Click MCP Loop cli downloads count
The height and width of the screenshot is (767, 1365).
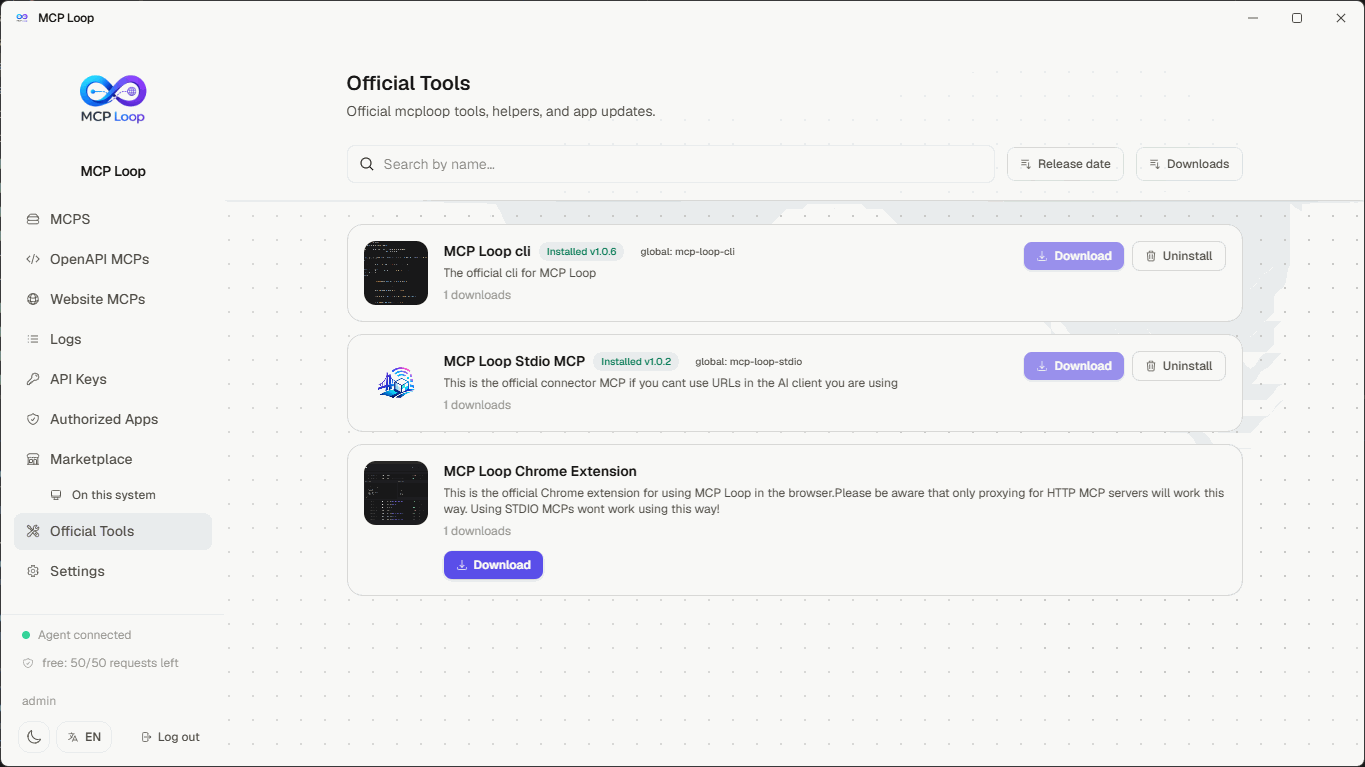(x=477, y=295)
